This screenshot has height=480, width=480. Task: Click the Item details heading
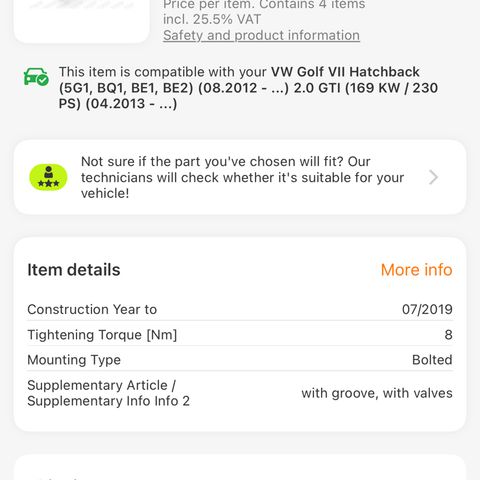tap(74, 270)
